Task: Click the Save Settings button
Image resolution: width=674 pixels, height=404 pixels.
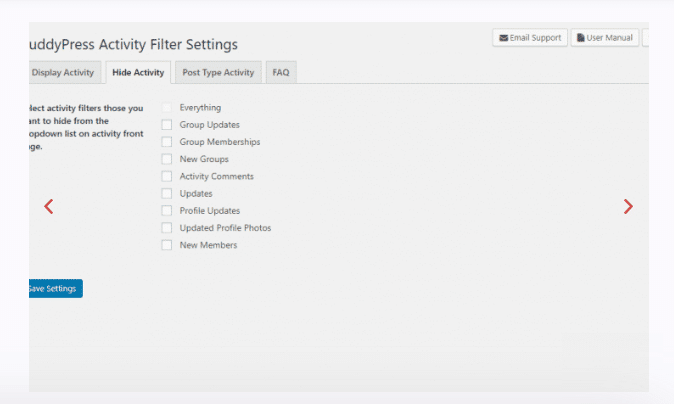Action: pyautogui.click(x=55, y=288)
